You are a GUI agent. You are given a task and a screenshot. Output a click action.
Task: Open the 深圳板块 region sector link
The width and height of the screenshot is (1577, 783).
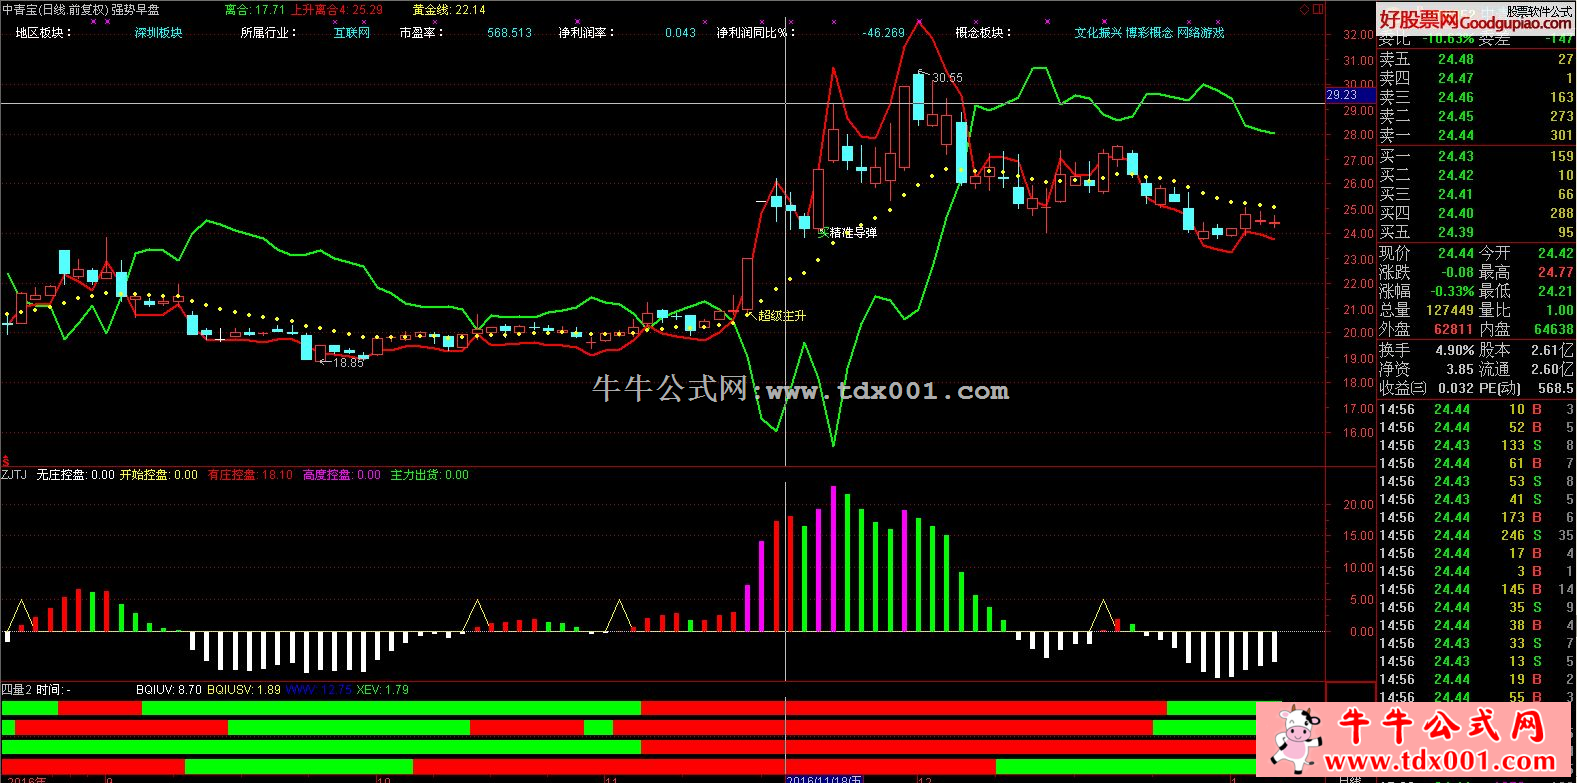click(158, 33)
